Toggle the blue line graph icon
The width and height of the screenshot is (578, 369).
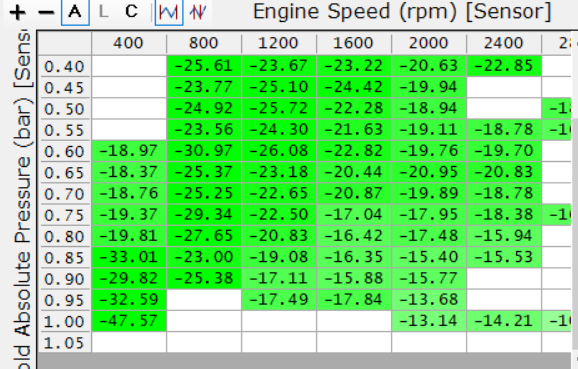(169, 12)
